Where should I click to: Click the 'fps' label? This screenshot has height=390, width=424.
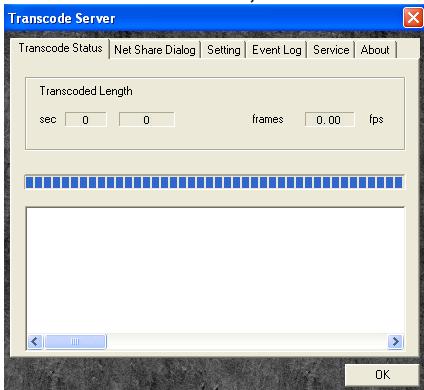pos(376,119)
